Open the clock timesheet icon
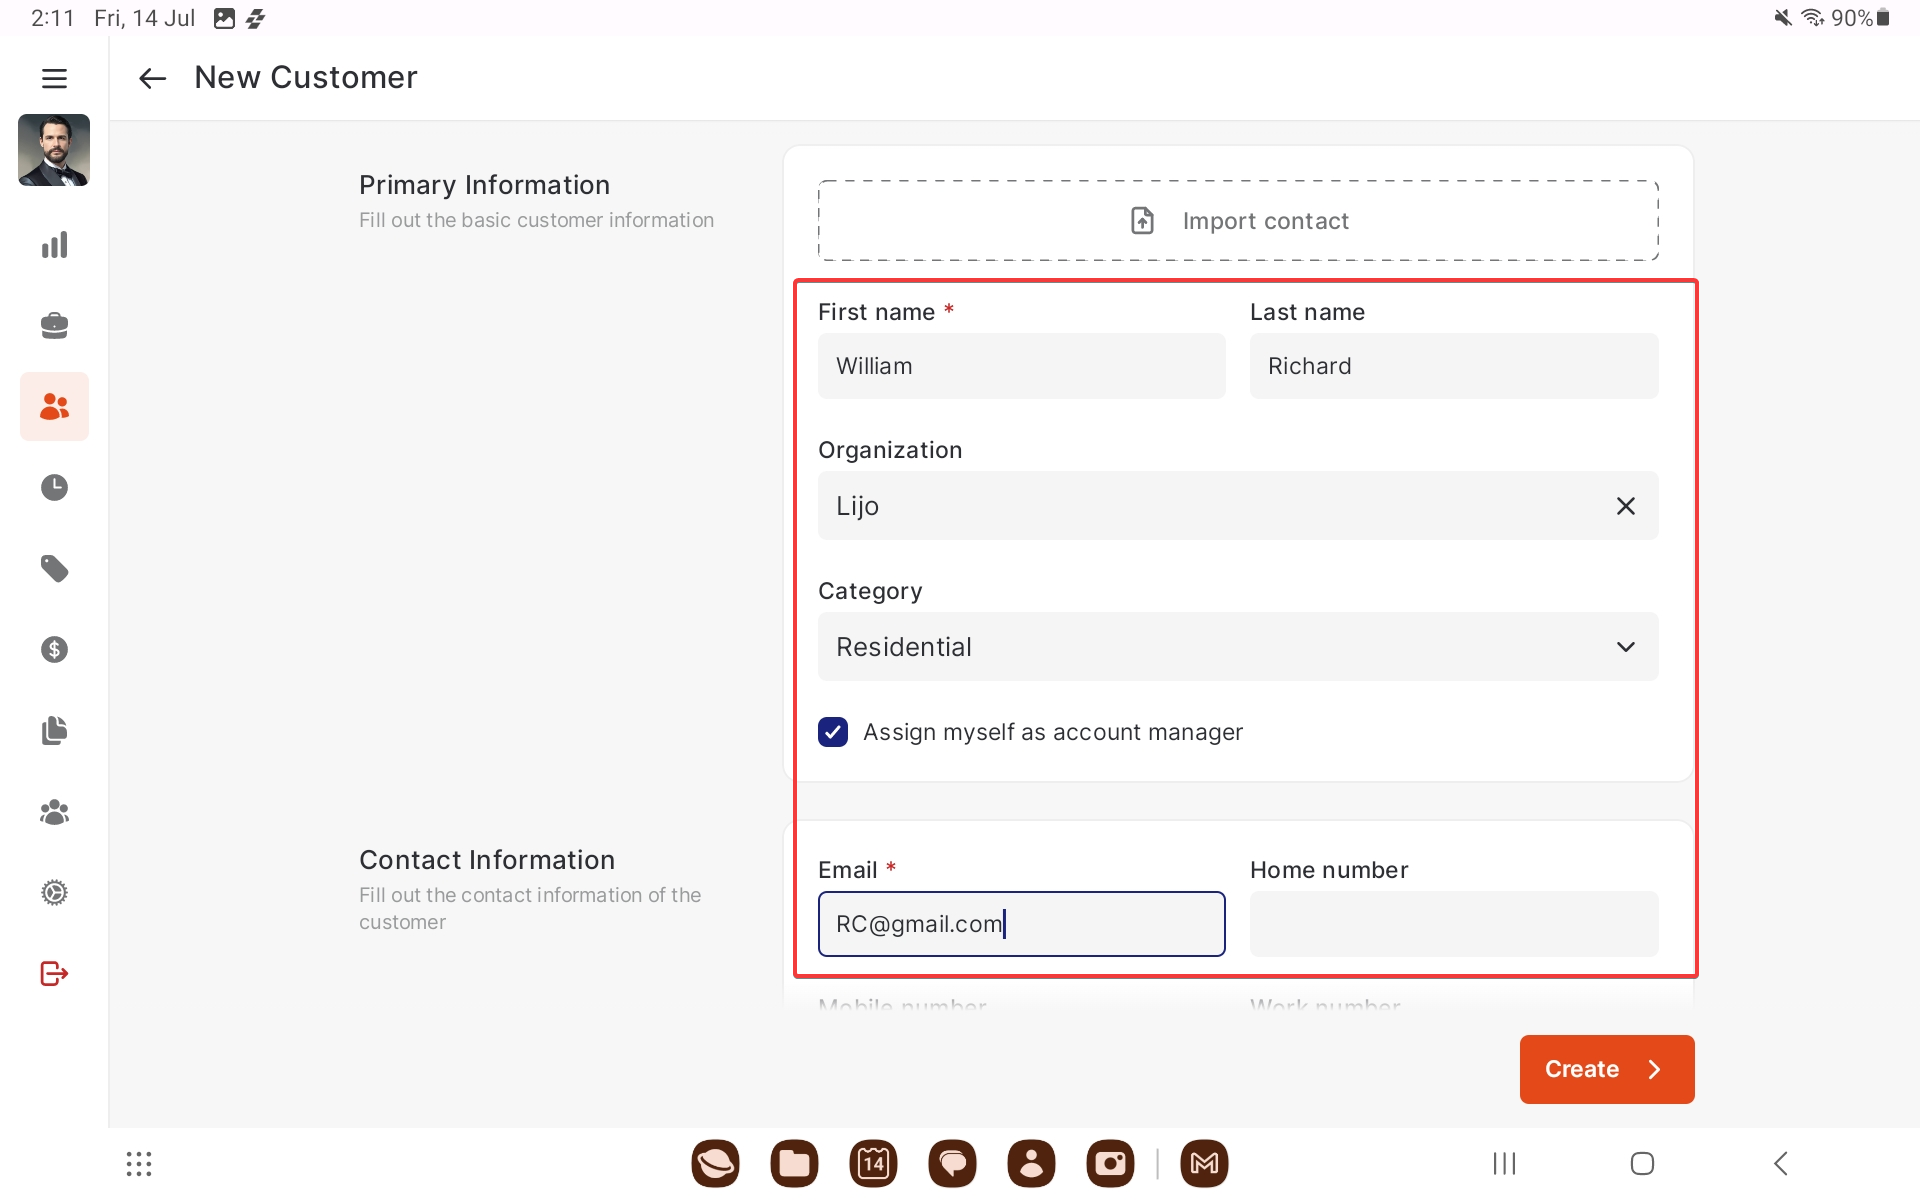The image size is (1920, 1200). tap(54, 487)
